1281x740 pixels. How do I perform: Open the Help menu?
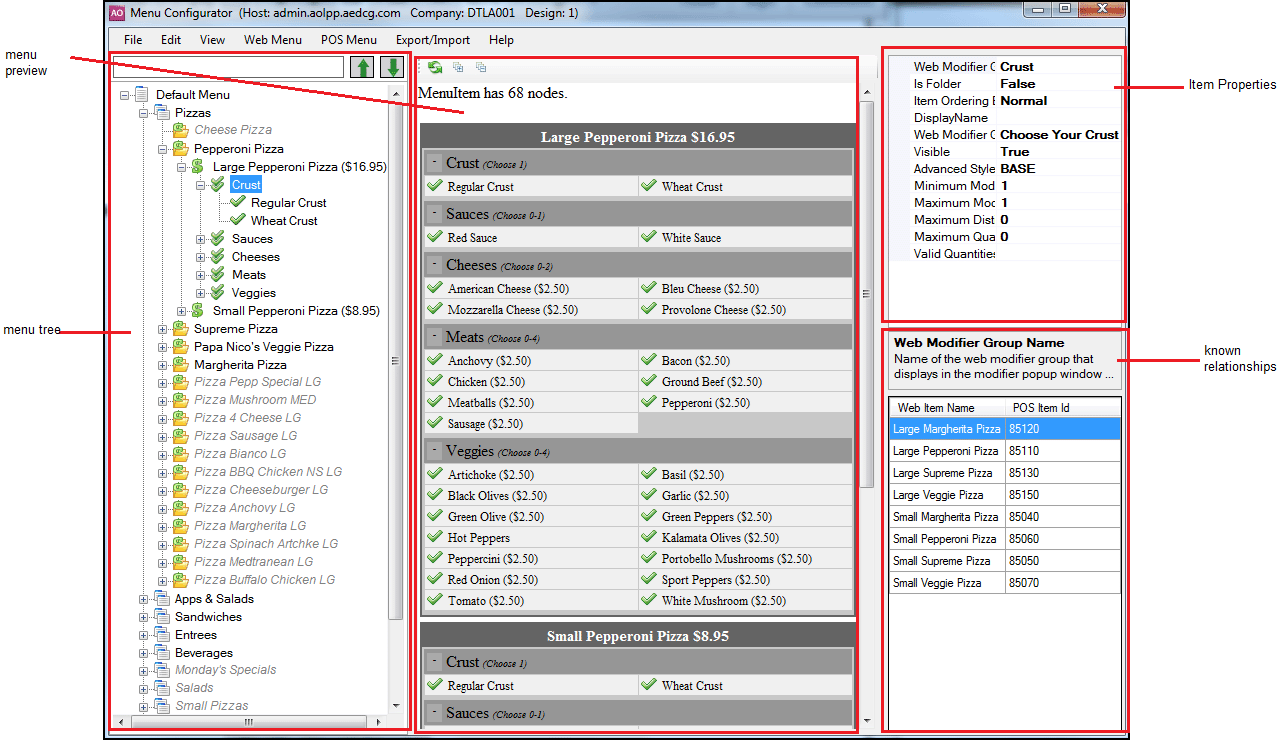(502, 40)
